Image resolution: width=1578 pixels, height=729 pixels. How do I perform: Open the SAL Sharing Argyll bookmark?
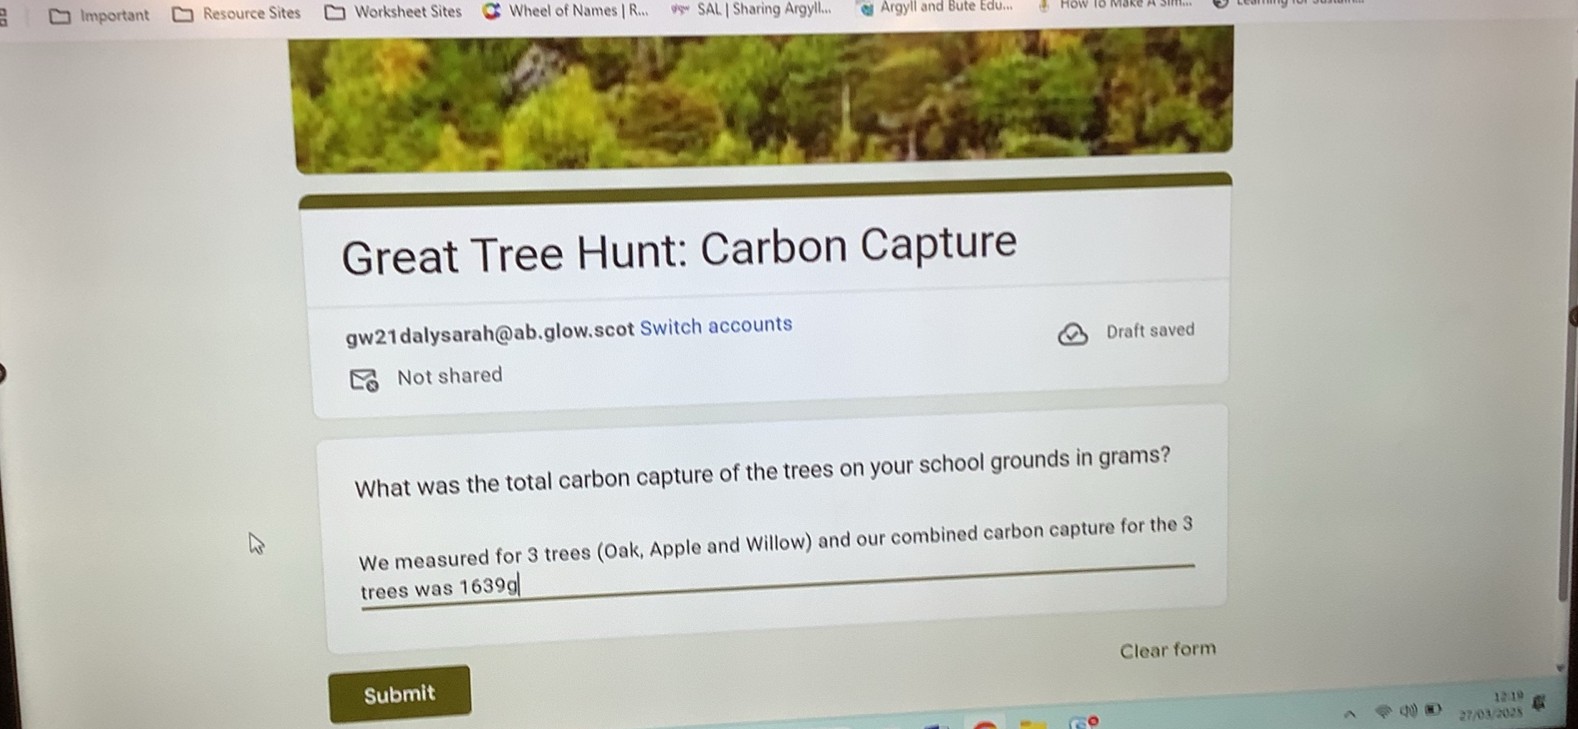coord(751,9)
